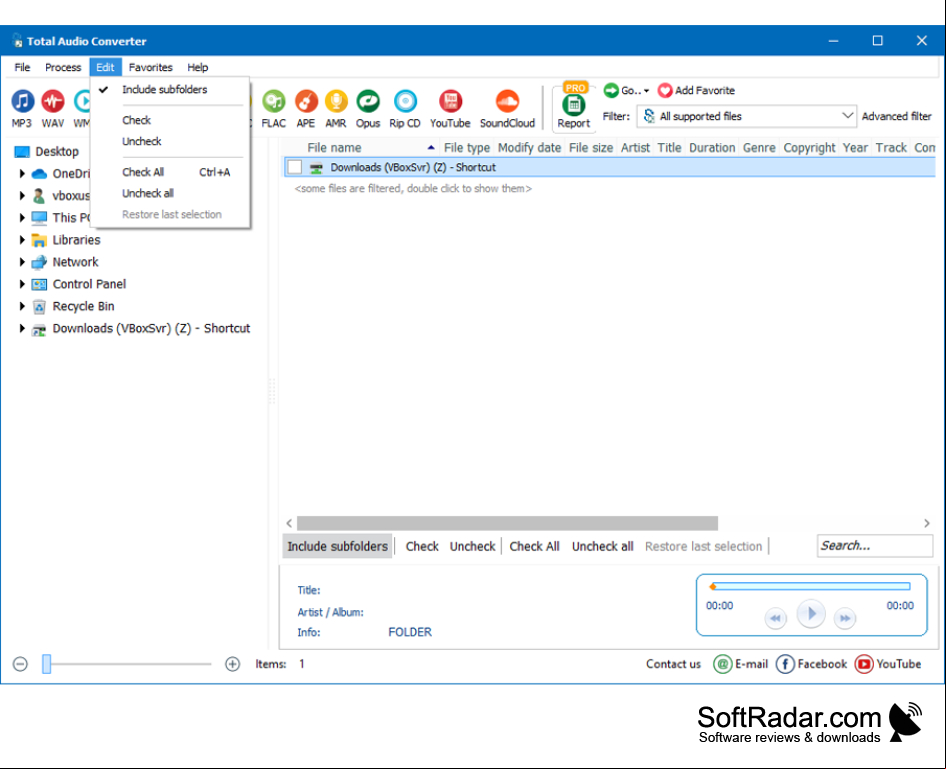Click the Search input field
The image size is (946, 769).
pos(874,546)
